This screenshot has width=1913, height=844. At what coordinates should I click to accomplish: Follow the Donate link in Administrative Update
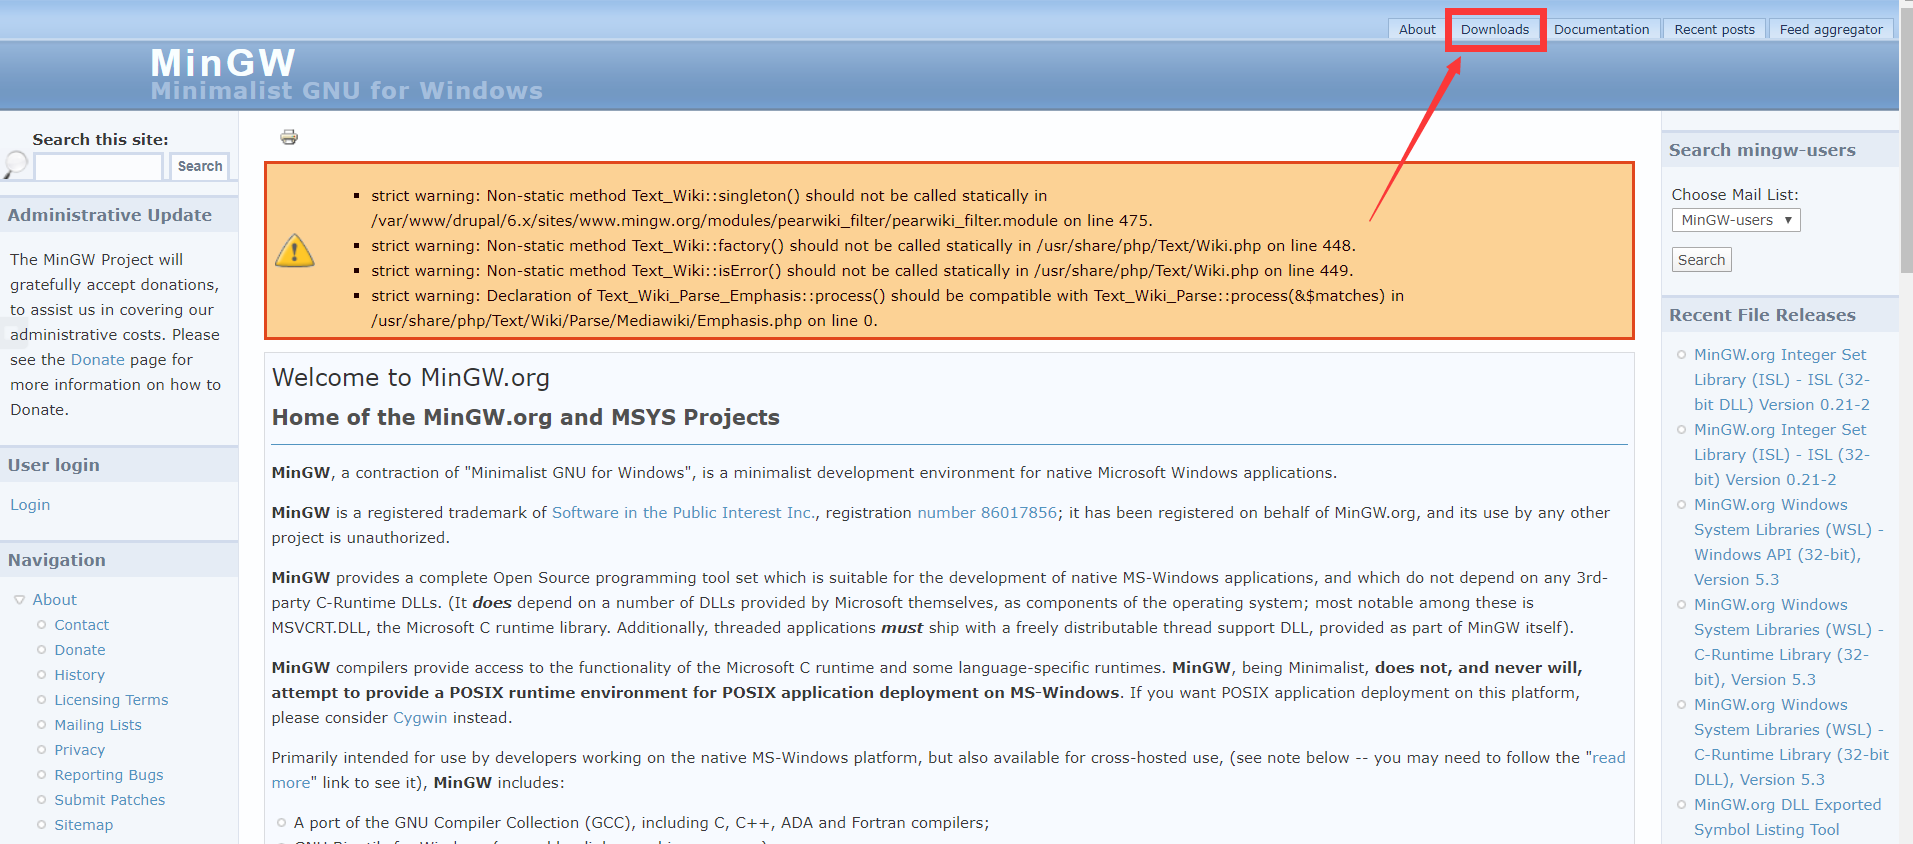click(x=98, y=359)
